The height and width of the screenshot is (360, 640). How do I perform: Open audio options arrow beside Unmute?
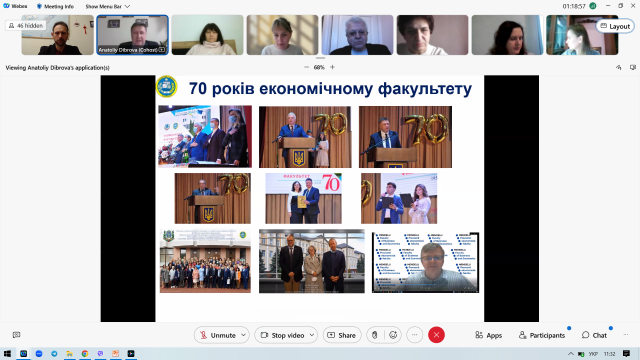tap(244, 335)
